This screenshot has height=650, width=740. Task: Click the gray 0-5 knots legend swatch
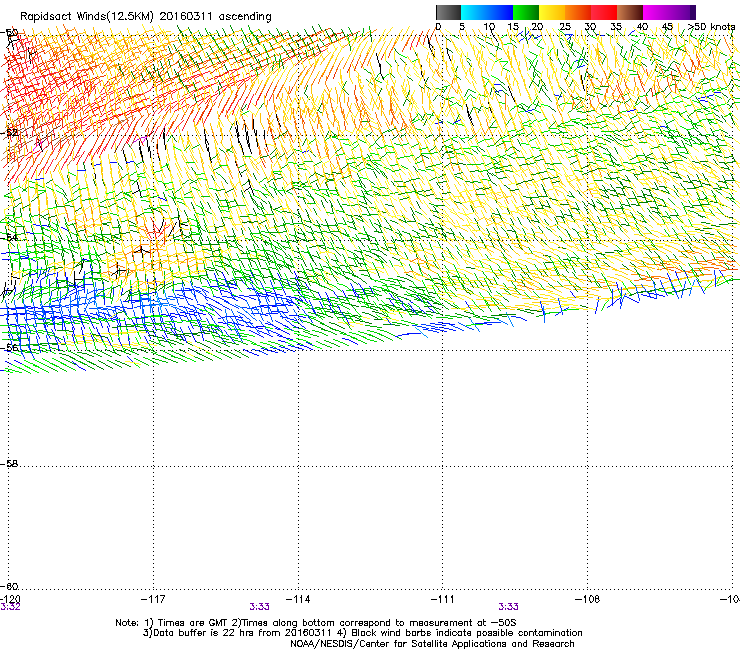click(448, 12)
